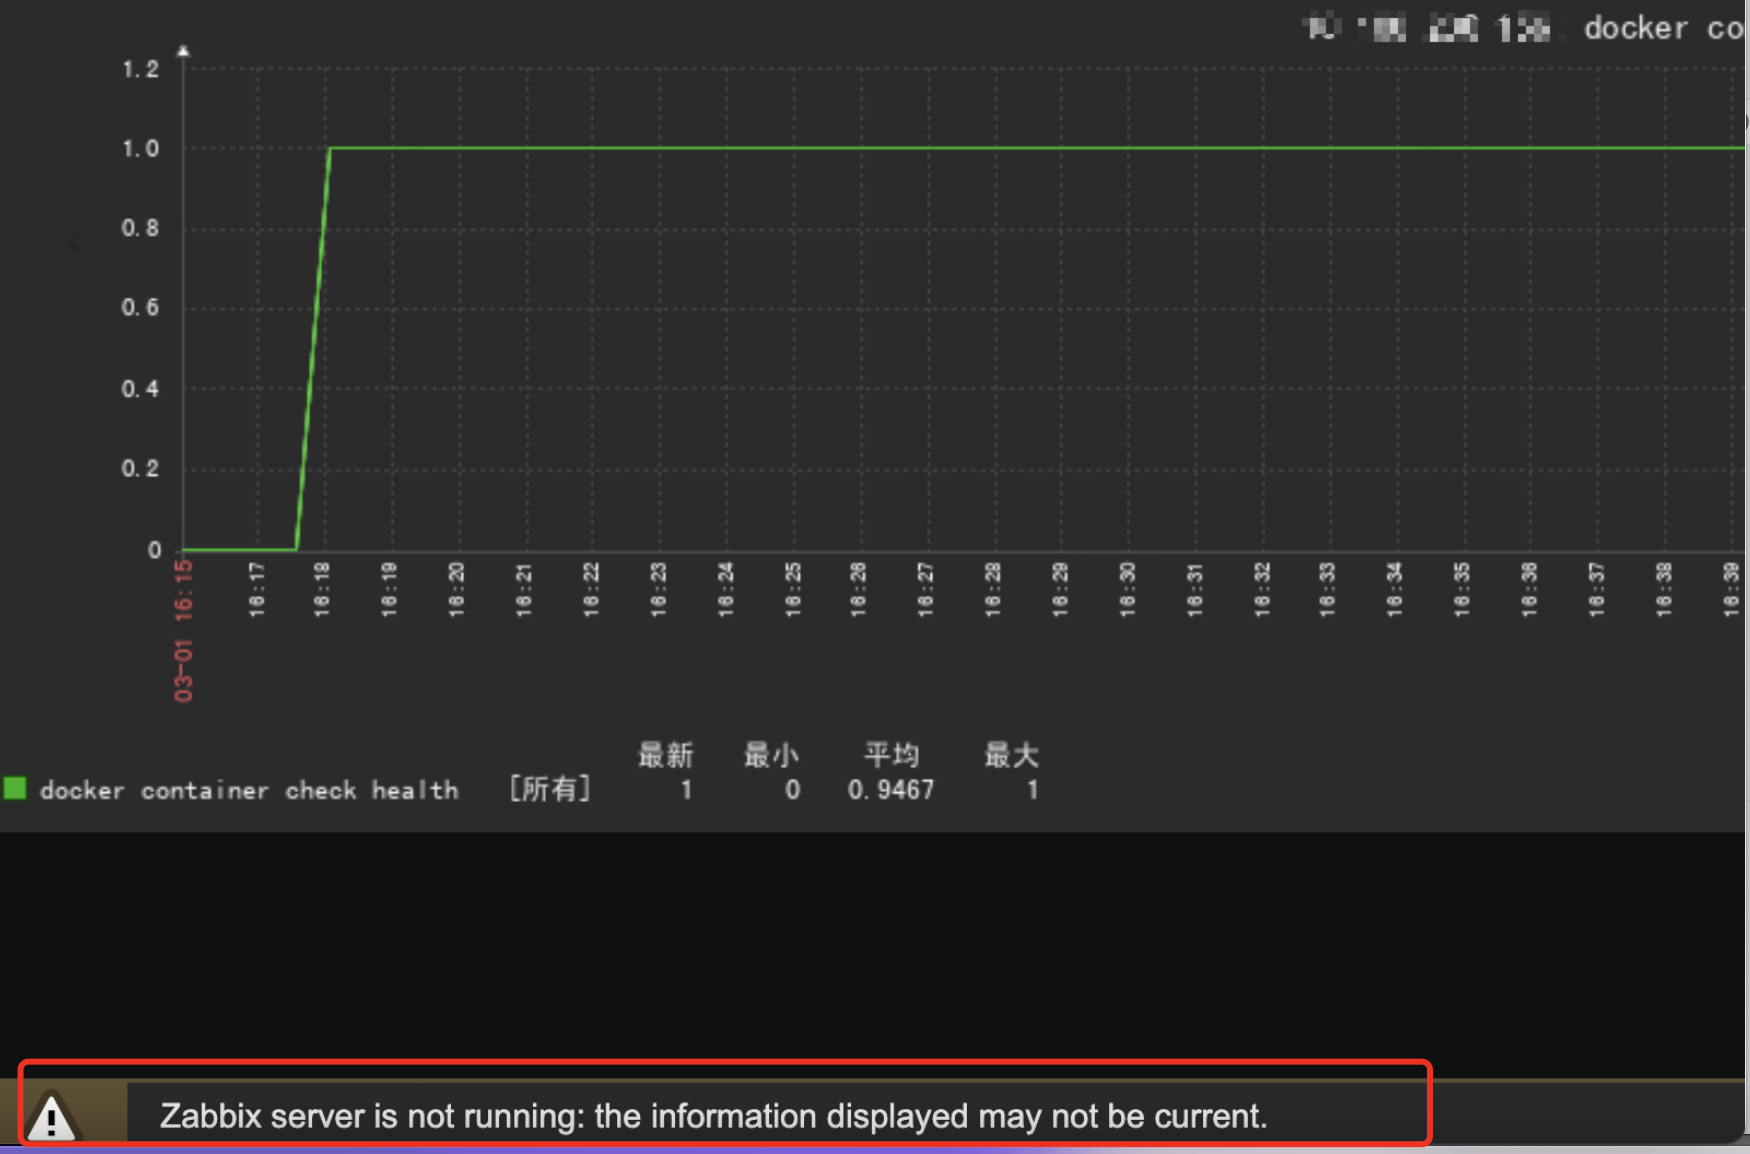Select the 最大 column header
Image resolution: width=1750 pixels, height=1154 pixels.
click(1011, 757)
